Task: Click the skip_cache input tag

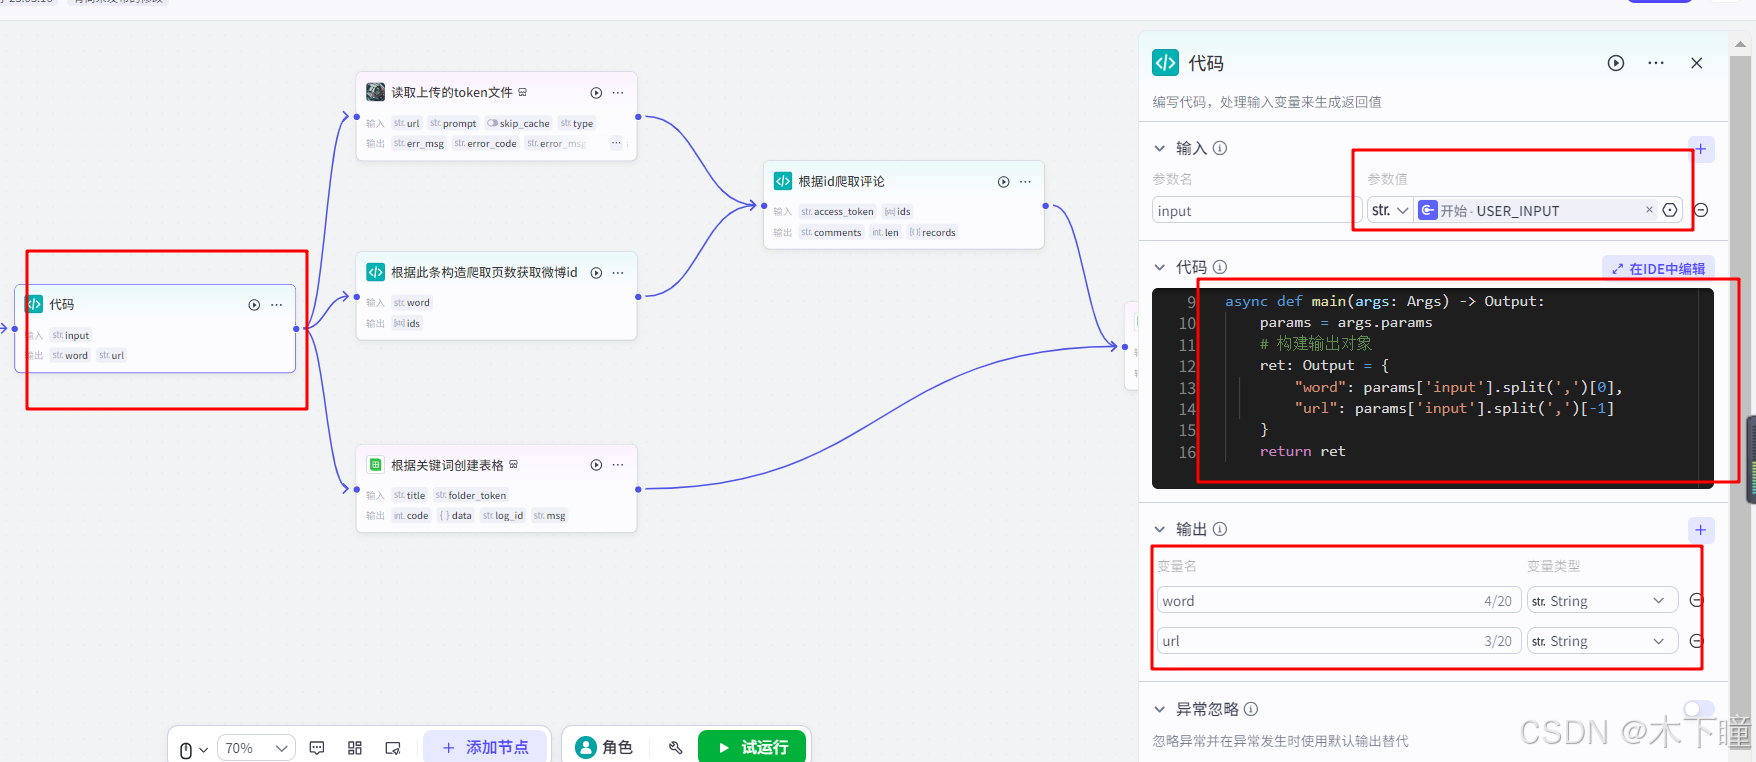Action: [x=518, y=123]
